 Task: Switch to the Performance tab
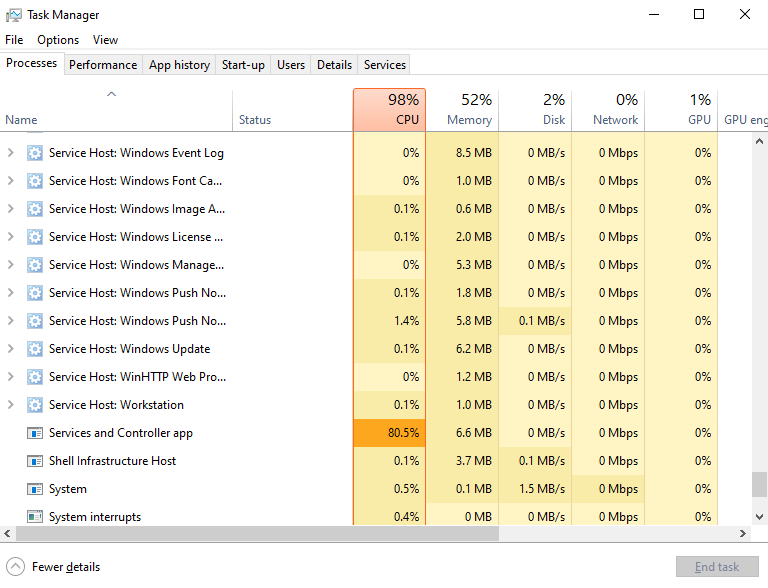pos(103,65)
